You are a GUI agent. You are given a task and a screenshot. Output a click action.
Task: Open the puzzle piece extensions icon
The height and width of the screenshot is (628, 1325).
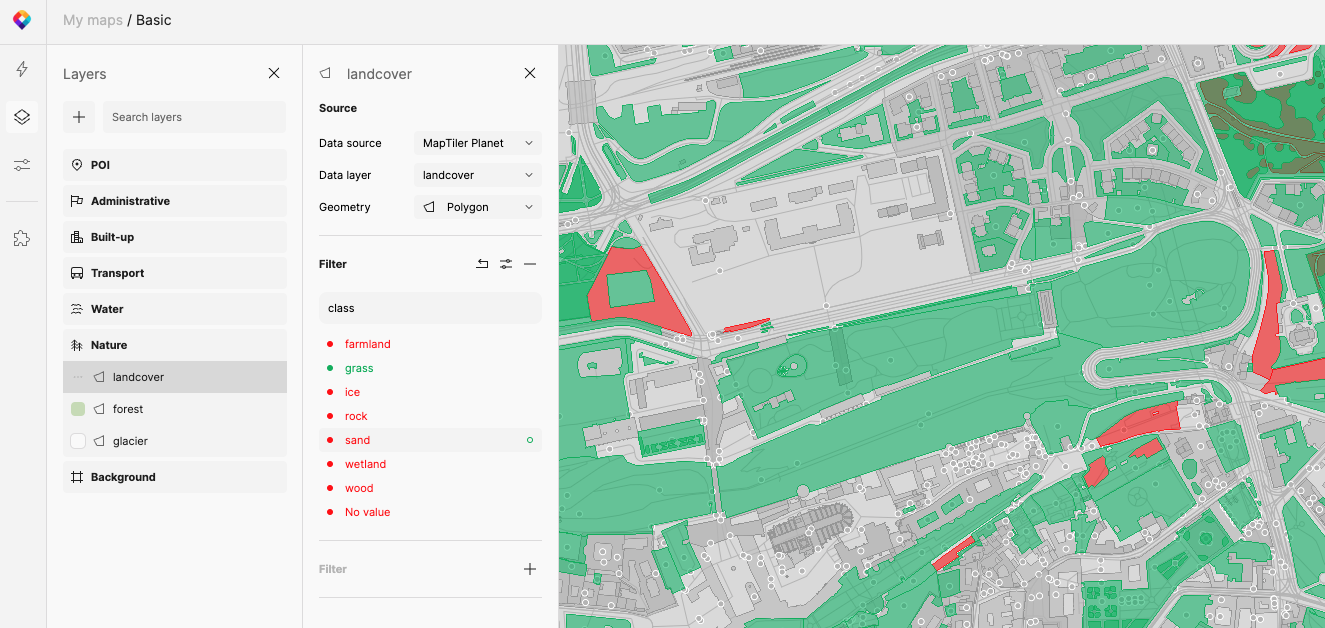[22, 238]
